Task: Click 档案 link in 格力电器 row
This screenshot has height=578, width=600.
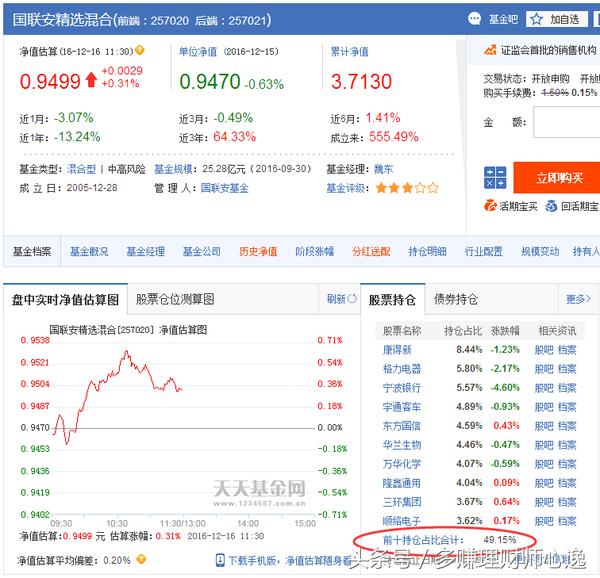Action: 567,369
